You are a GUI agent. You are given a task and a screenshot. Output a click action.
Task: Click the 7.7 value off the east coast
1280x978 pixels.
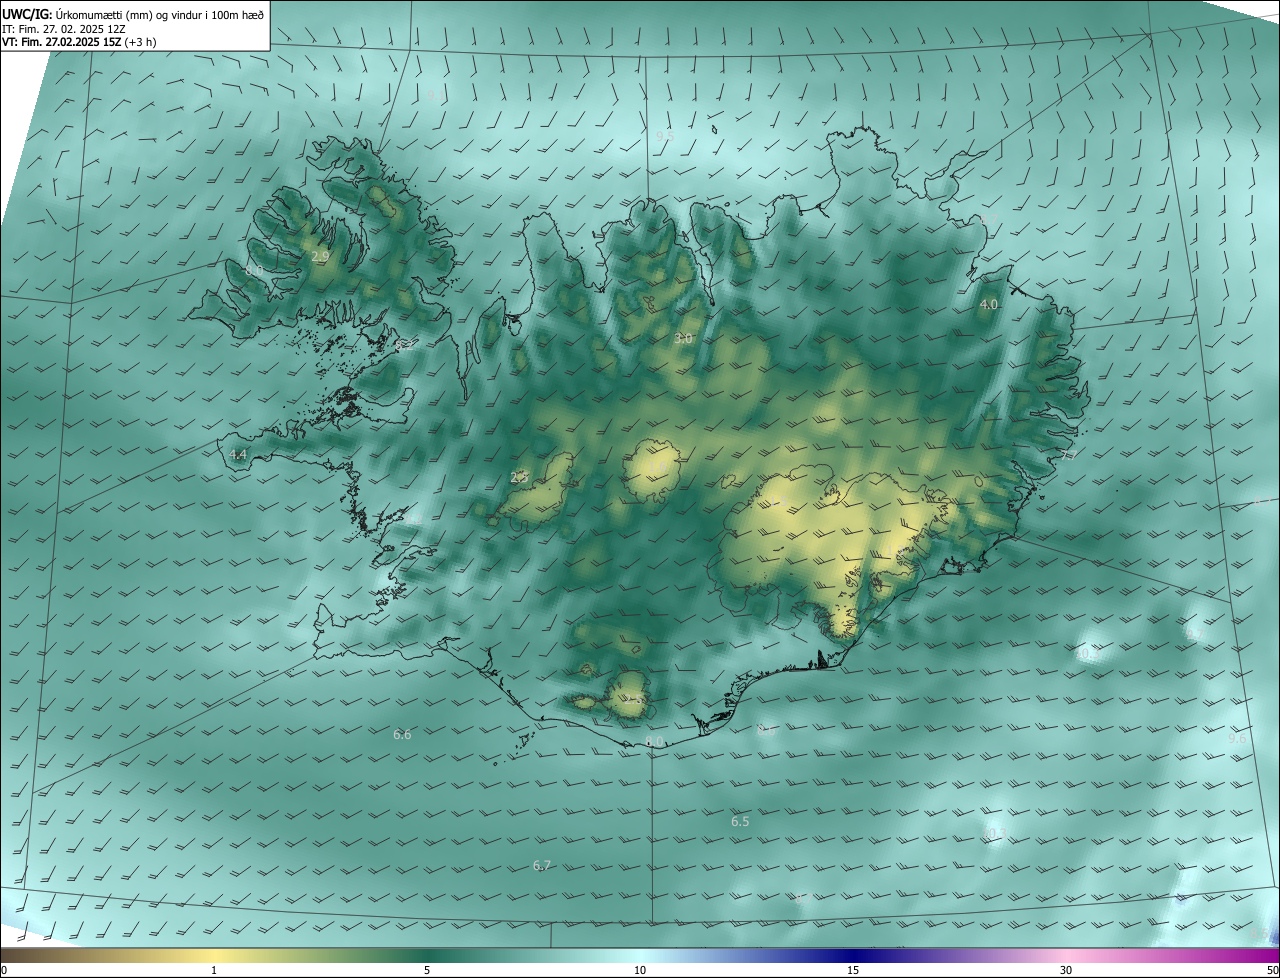point(1068,455)
